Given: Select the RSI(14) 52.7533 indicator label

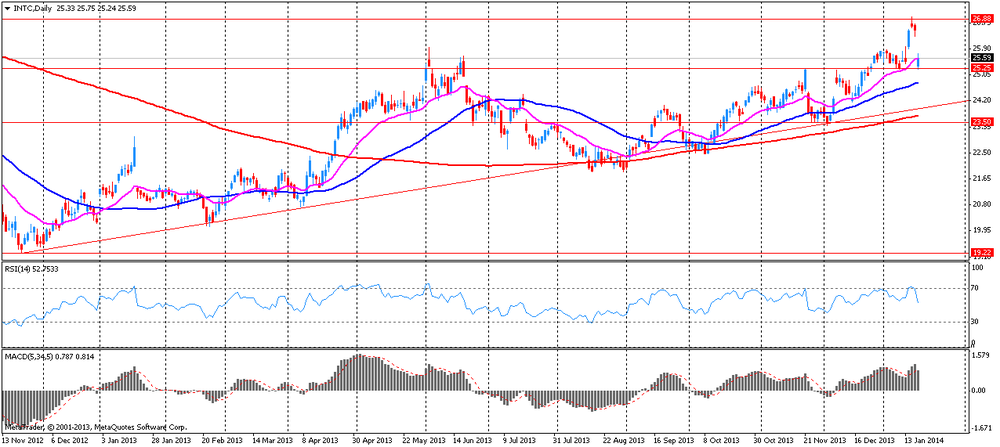Looking at the screenshot, I should pyautogui.click(x=31, y=268).
